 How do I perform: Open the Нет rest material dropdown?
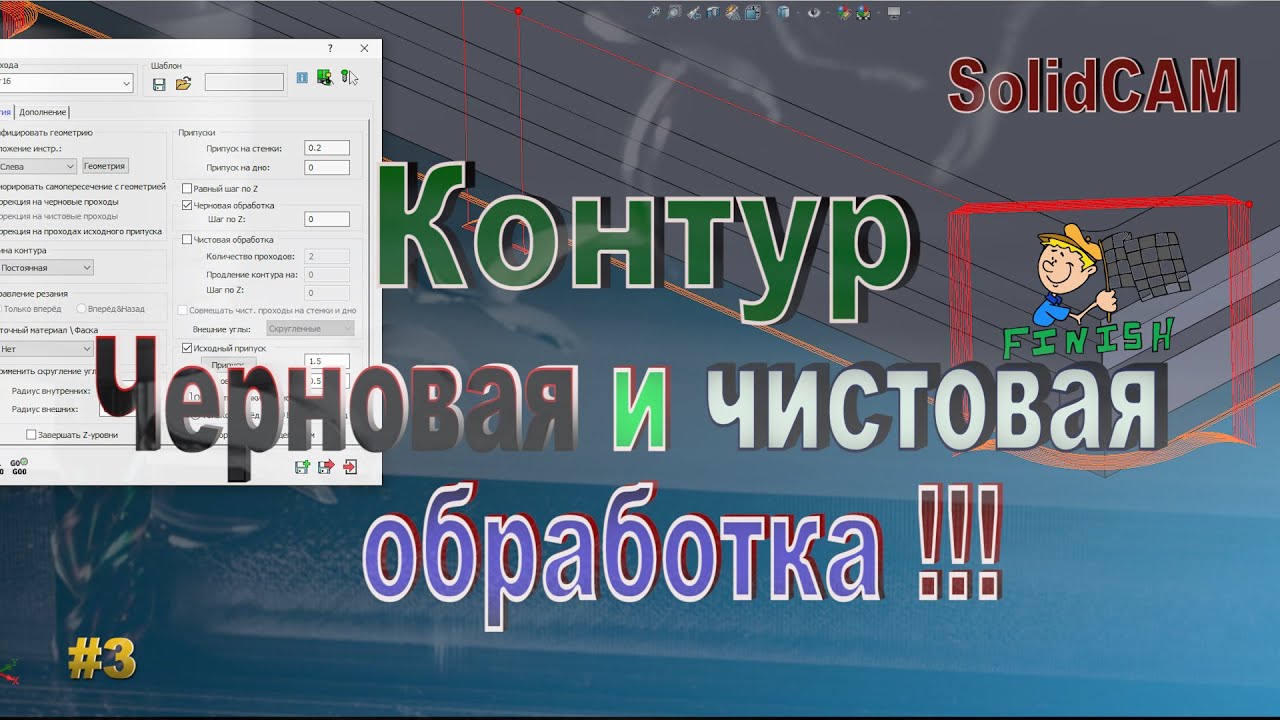click(46, 349)
